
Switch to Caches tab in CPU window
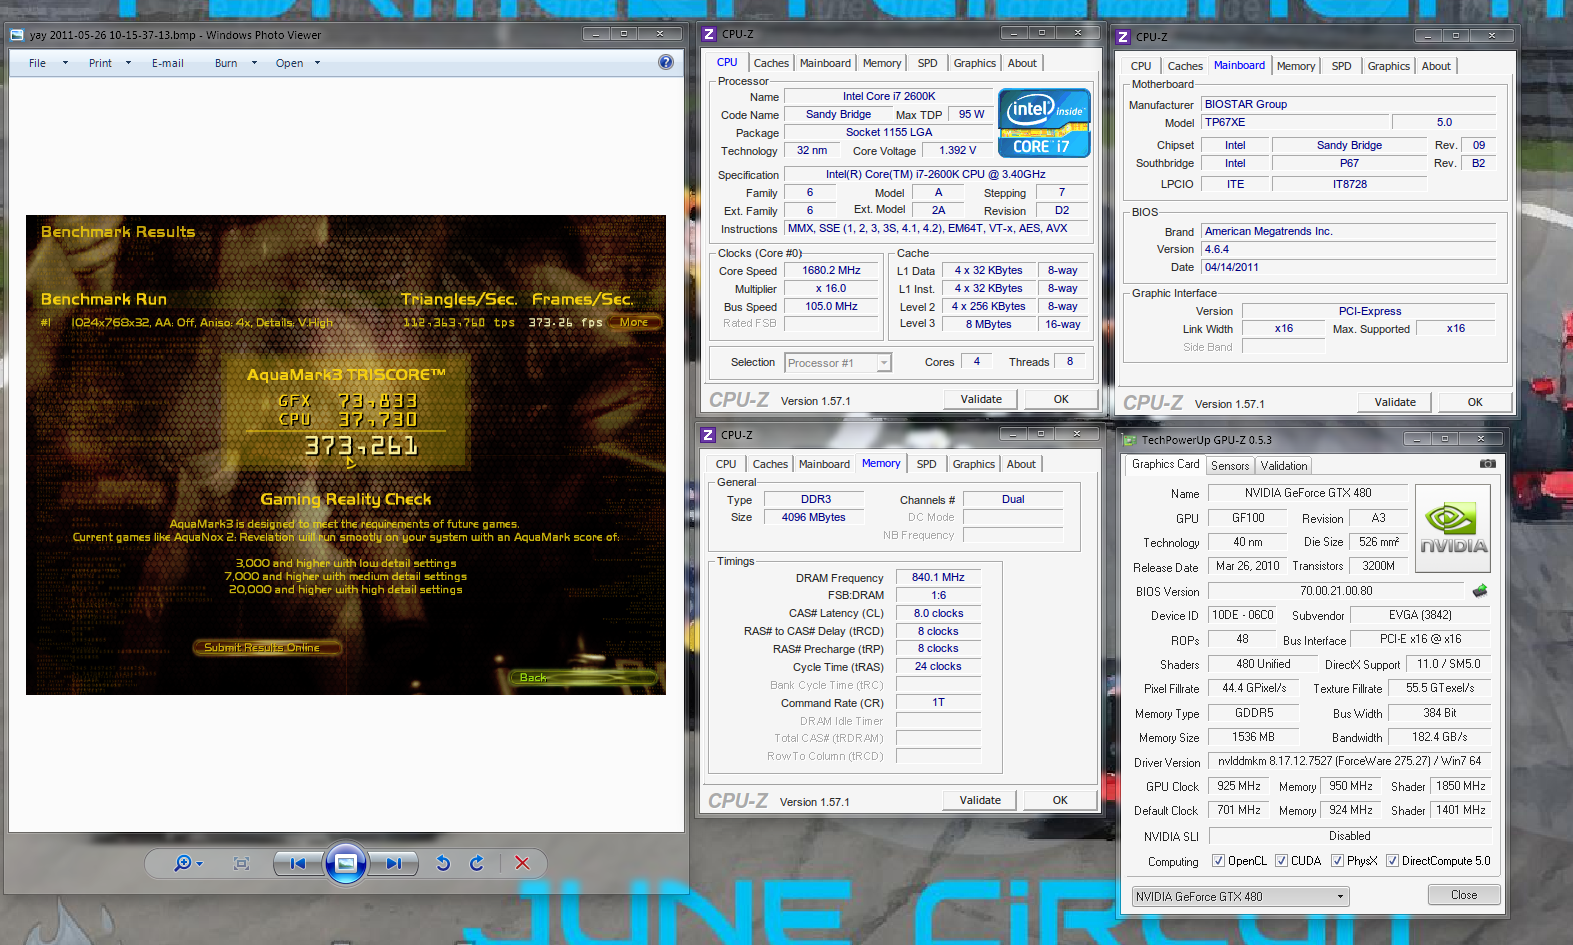[771, 63]
